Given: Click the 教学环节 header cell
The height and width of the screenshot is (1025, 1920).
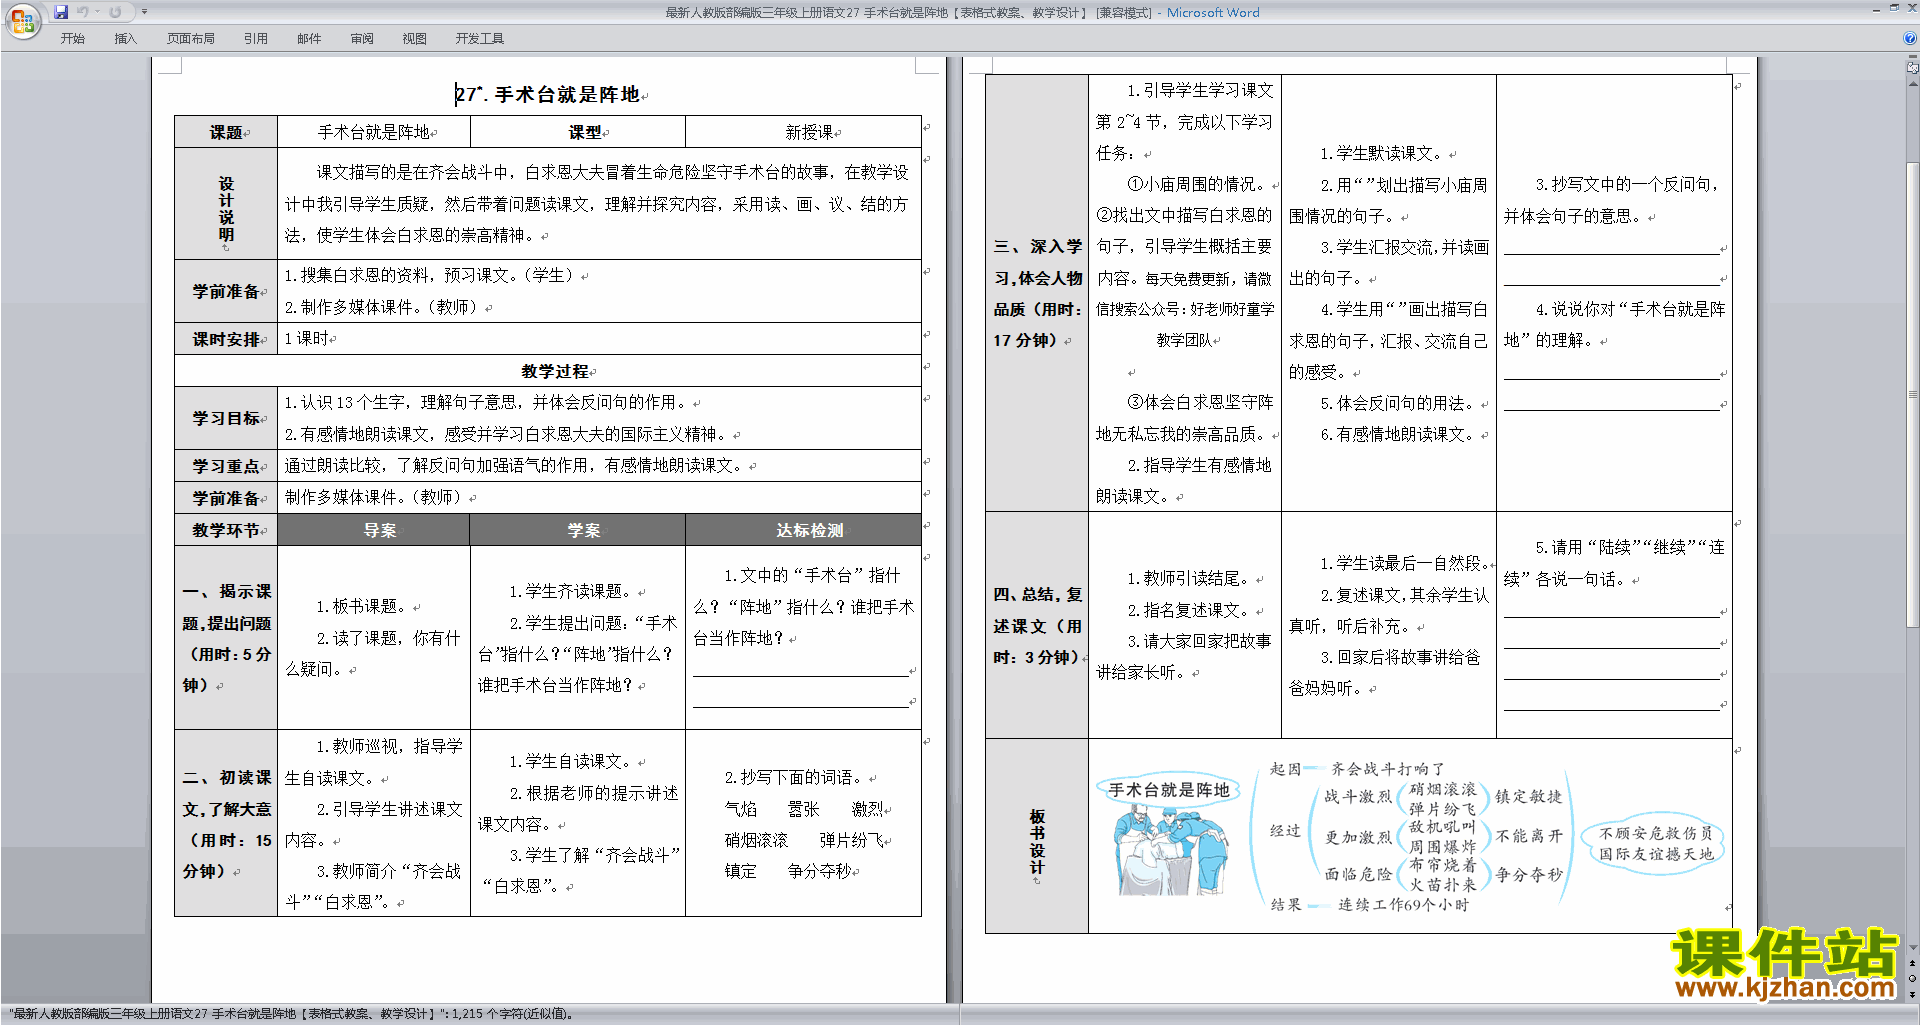Looking at the screenshot, I should 226,530.
